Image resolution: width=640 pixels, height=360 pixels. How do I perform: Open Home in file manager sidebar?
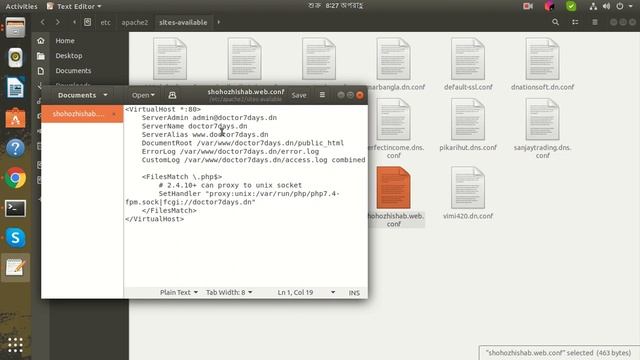[x=65, y=41]
